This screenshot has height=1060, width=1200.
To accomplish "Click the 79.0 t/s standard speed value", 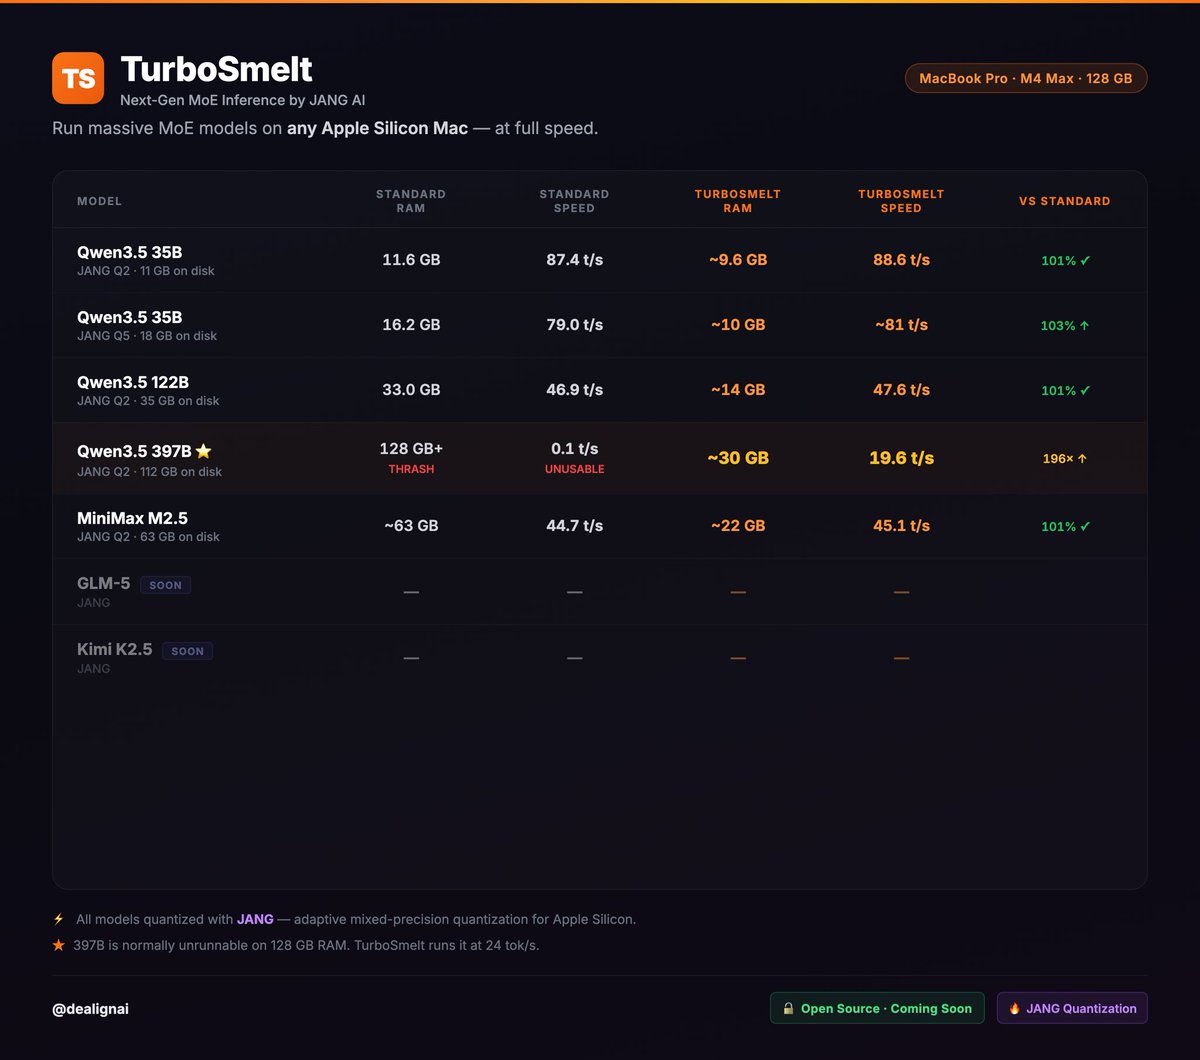I will (x=574, y=325).
